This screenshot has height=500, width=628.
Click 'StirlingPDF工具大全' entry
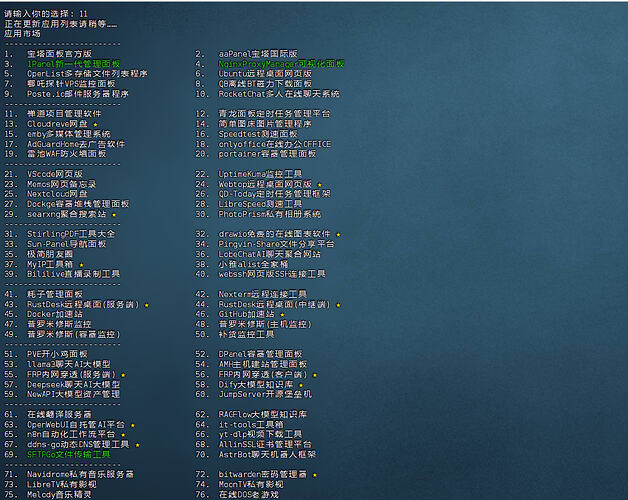(x=71, y=234)
